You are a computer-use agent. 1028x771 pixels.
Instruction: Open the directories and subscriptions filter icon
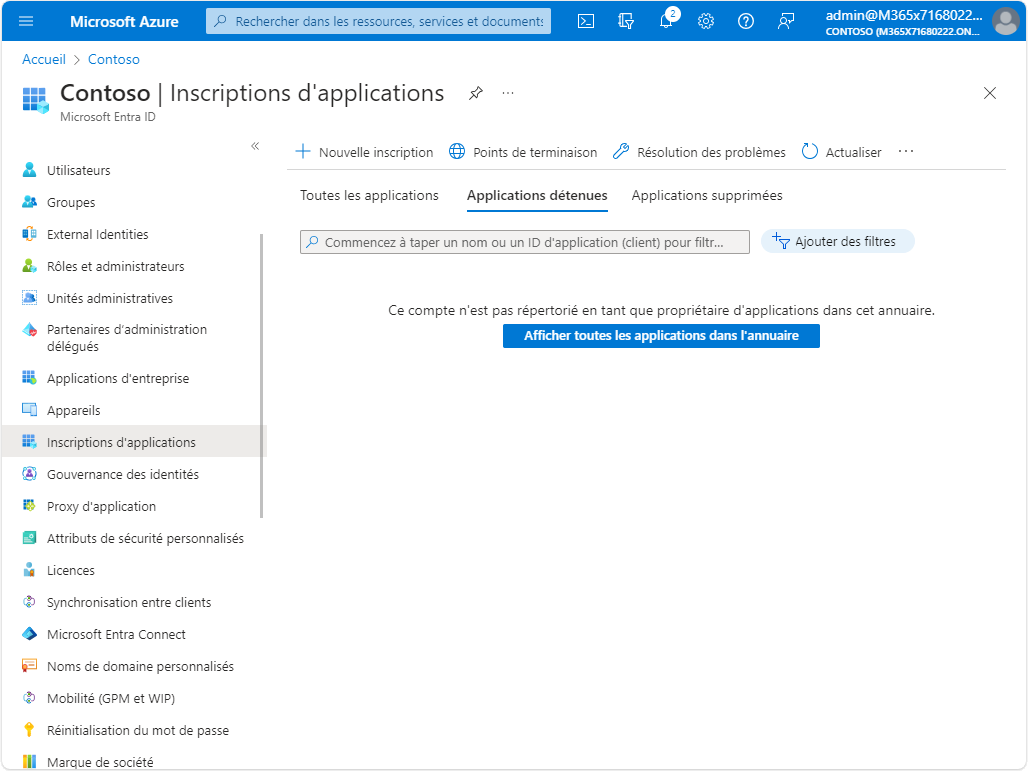[625, 22]
